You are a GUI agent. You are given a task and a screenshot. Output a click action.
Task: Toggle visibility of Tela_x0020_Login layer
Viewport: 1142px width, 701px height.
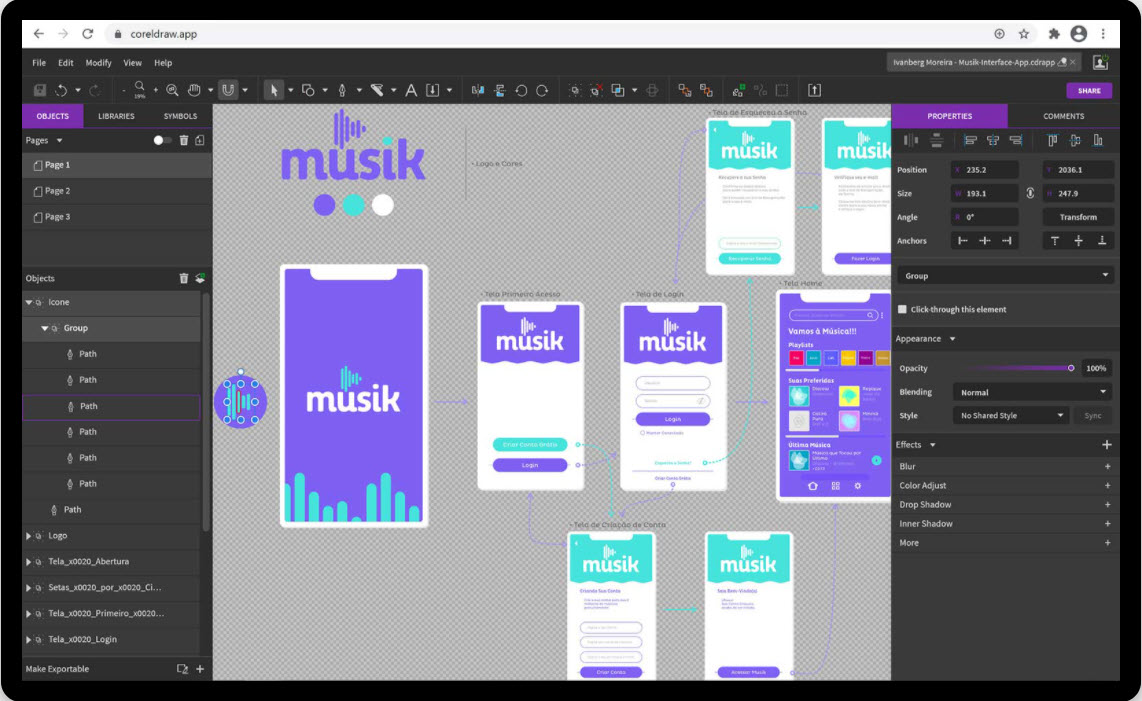(x=39, y=640)
